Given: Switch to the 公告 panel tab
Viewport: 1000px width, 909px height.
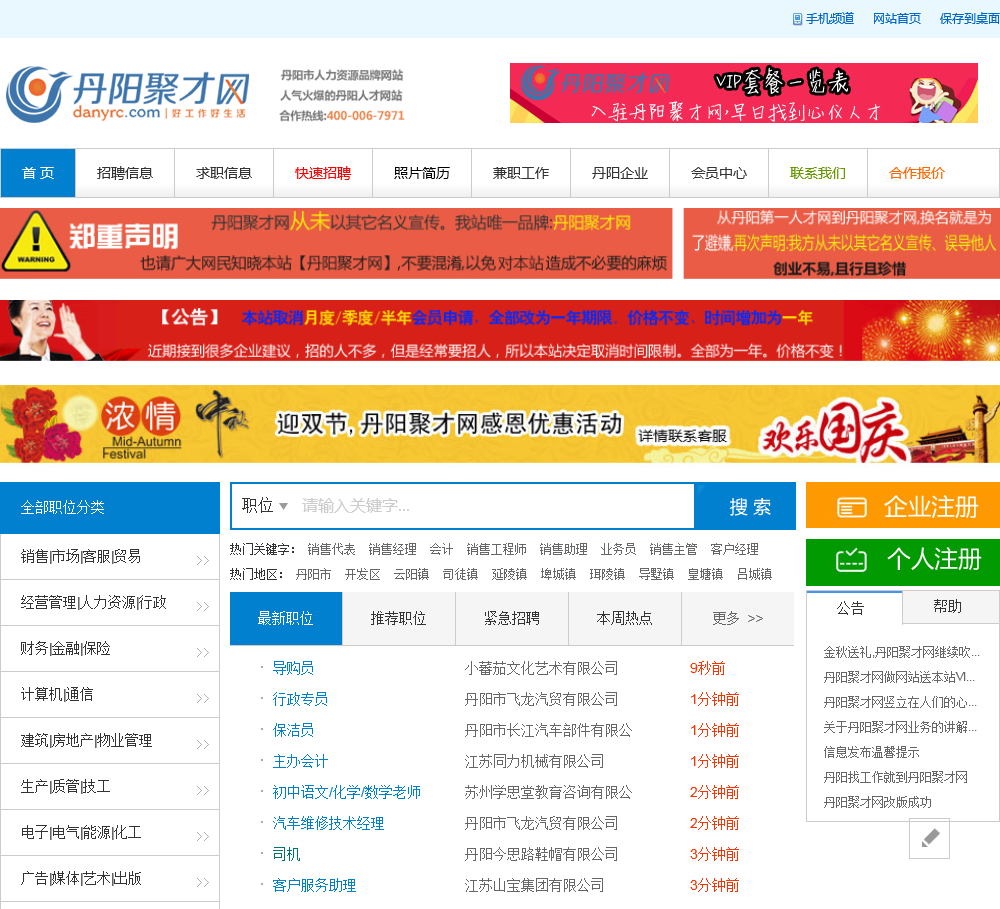Looking at the screenshot, I should tap(855, 608).
